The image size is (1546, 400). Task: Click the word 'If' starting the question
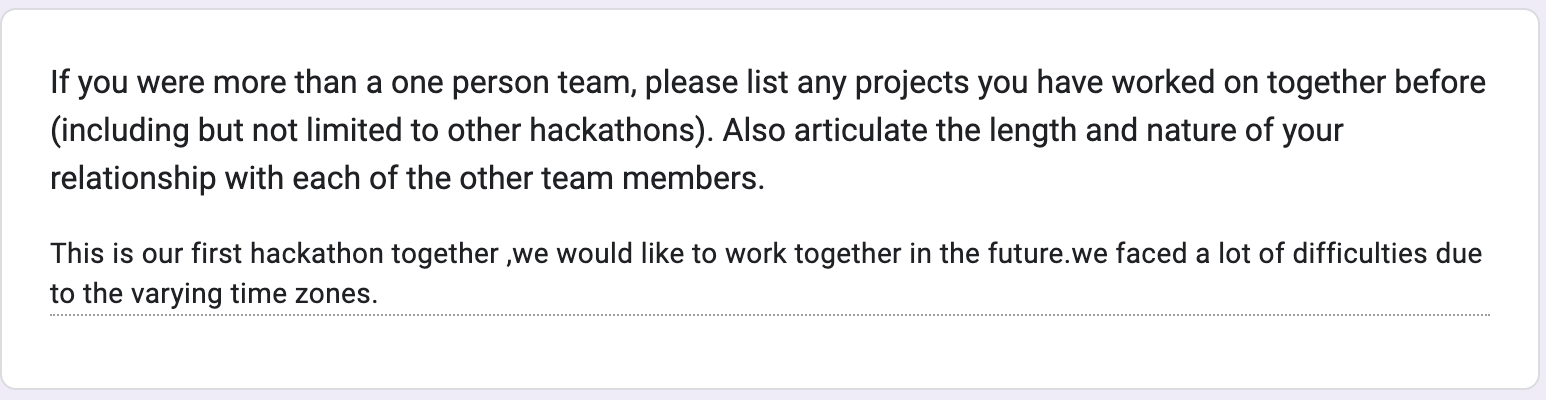pos(58,83)
